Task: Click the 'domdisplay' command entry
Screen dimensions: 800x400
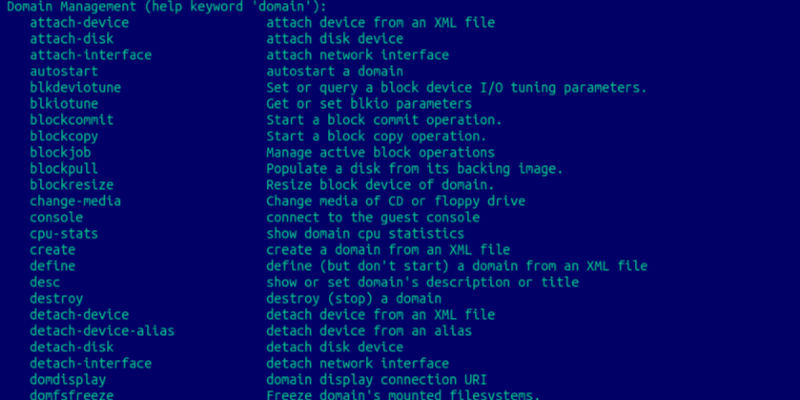Action: [x=68, y=380]
